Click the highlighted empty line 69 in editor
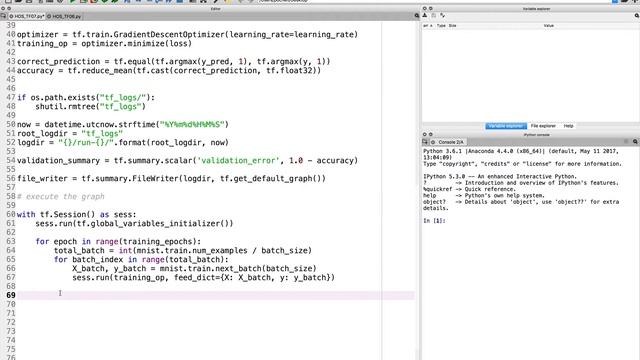Screen dimensions: 640x360 coord(216,295)
